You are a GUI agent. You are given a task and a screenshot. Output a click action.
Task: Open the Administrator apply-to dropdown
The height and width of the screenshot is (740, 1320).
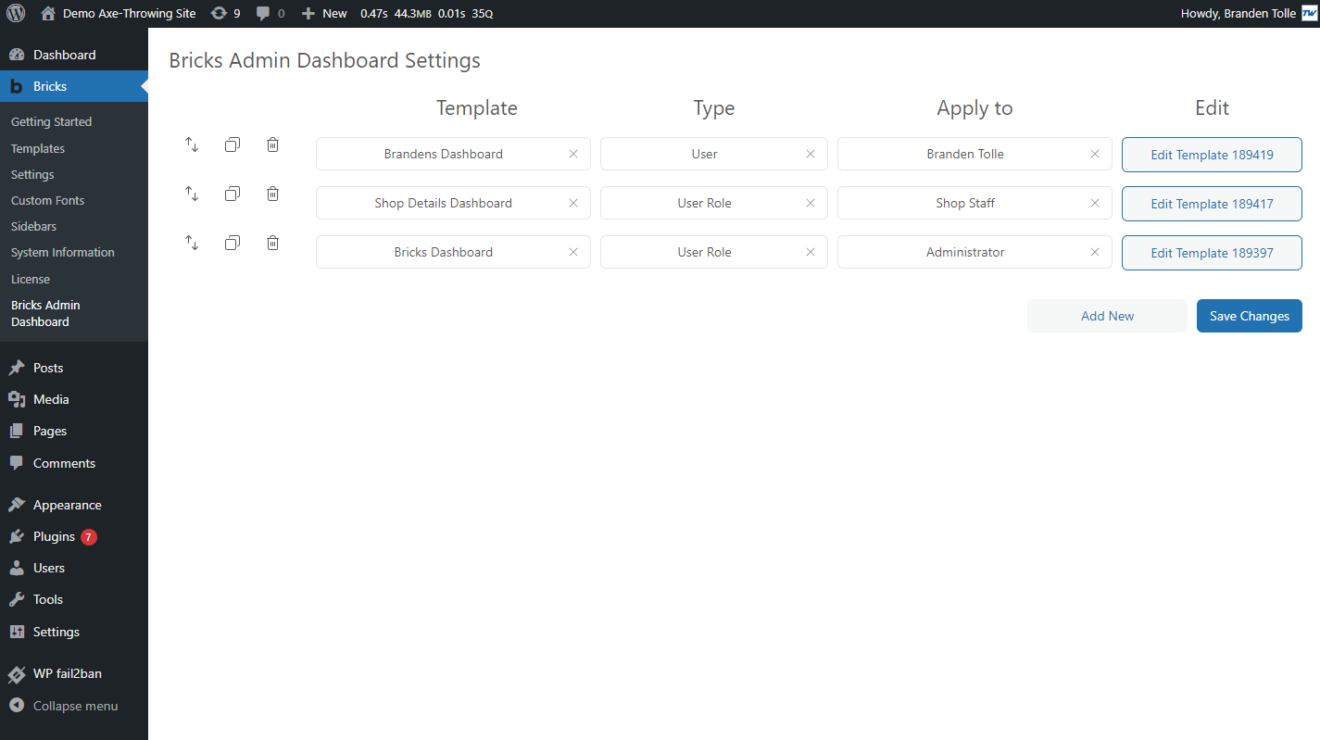pyautogui.click(x=965, y=252)
